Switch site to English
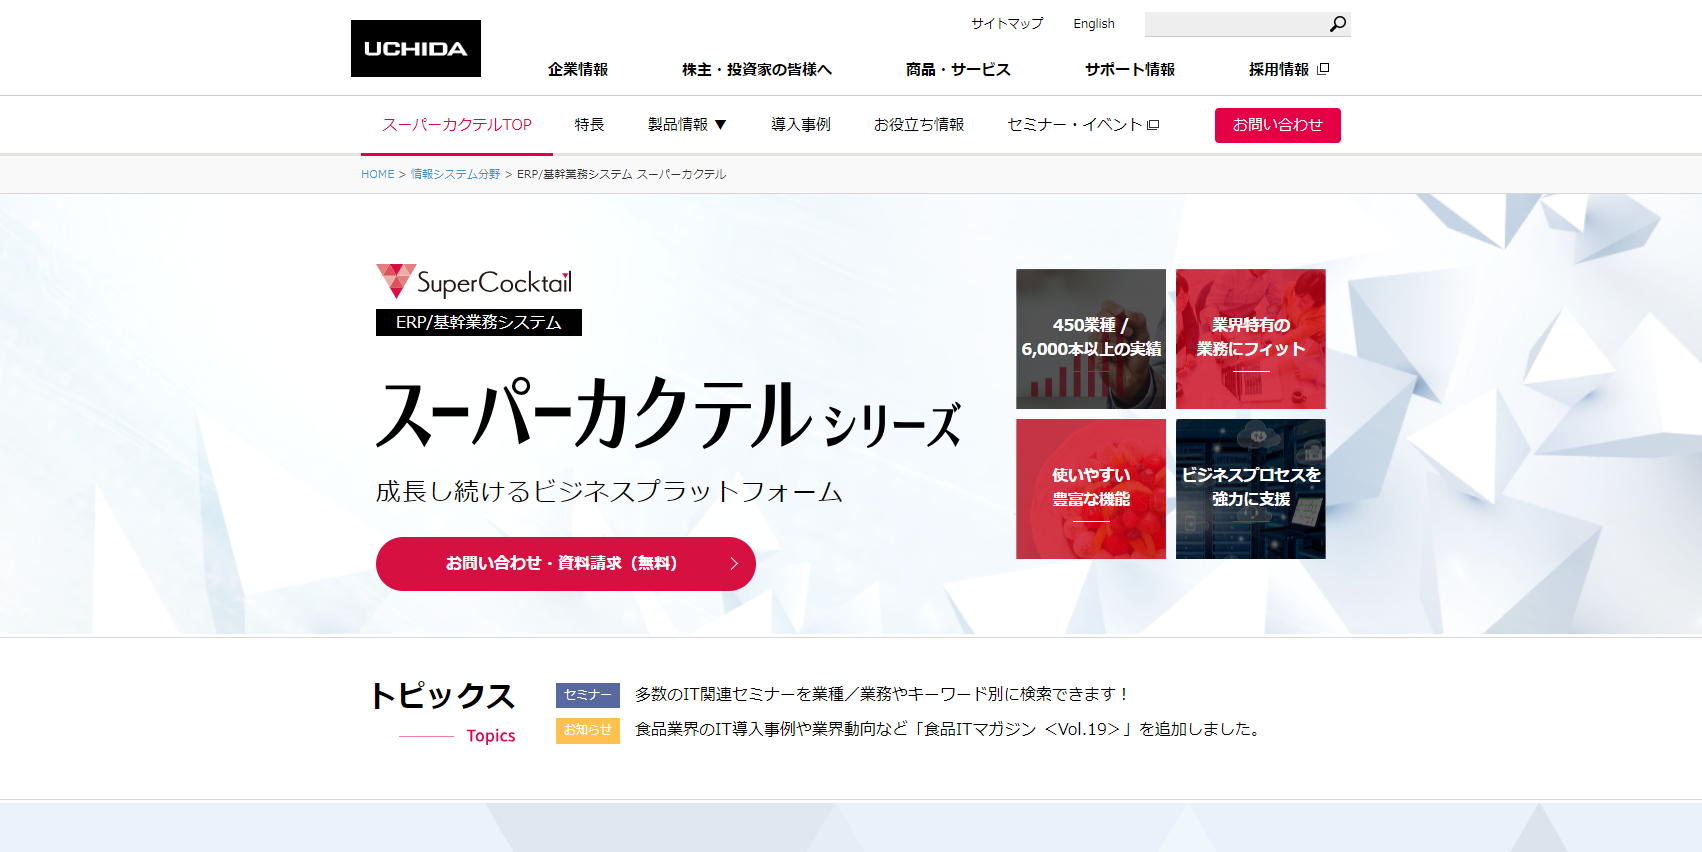The width and height of the screenshot is (1702, 852). (1094, 23)
